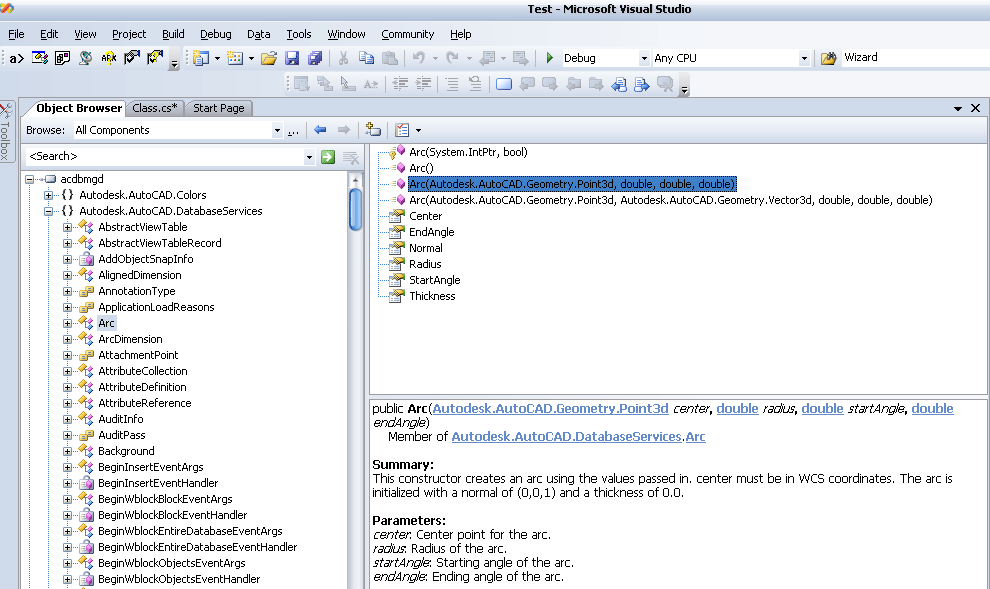Image resolution: width=990 pixels, height=589 pixels.
Task: Click the Open File folder icon
Action: click(x=269, y=58)
